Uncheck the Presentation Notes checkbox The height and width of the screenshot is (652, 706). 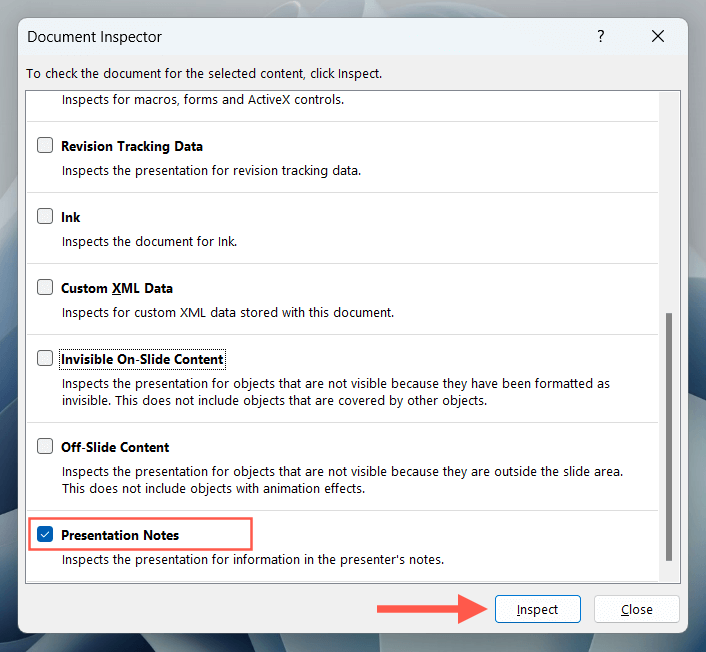point(45,535)
